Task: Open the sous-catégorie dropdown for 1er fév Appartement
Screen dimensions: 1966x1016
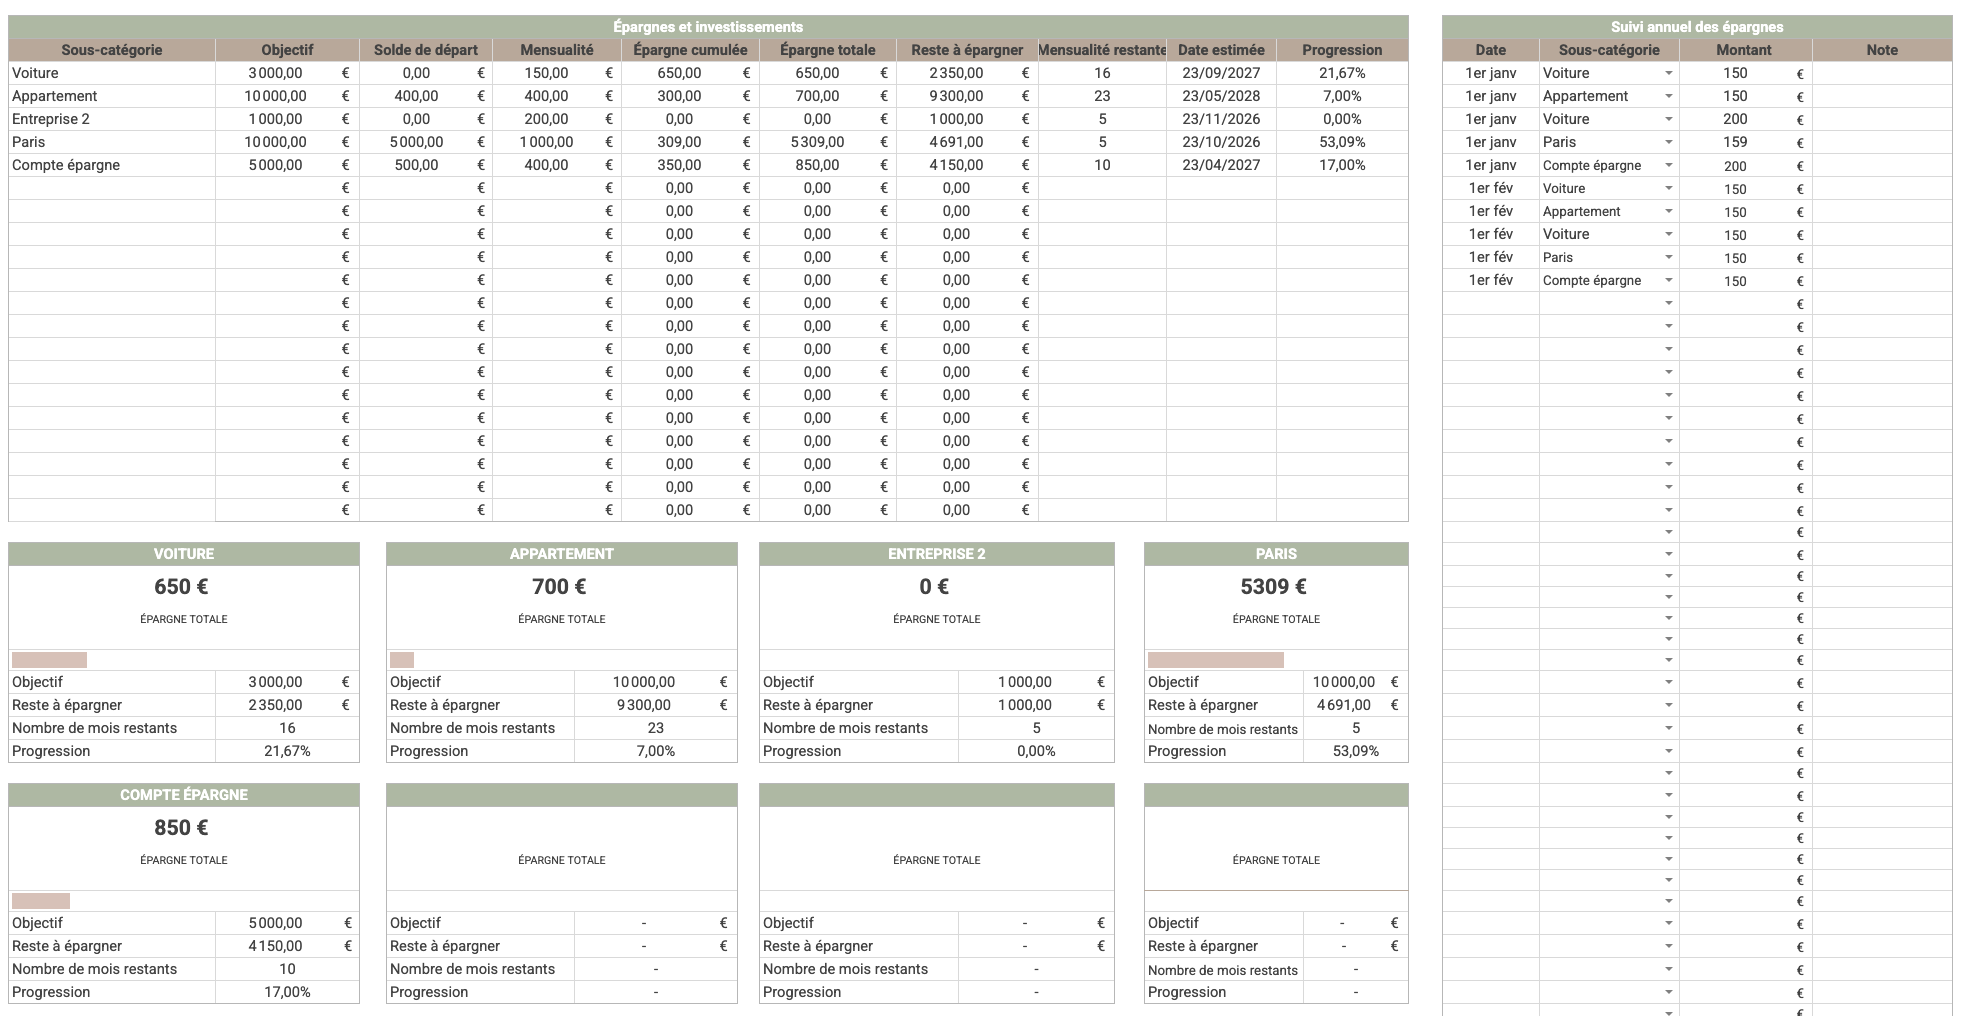Action: click(1668, 212)
